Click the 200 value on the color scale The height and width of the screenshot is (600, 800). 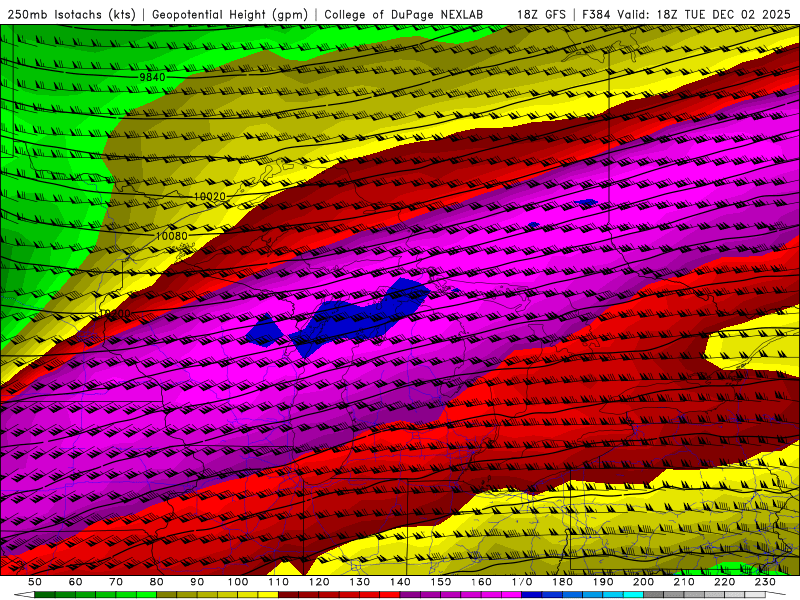point(643,582)
